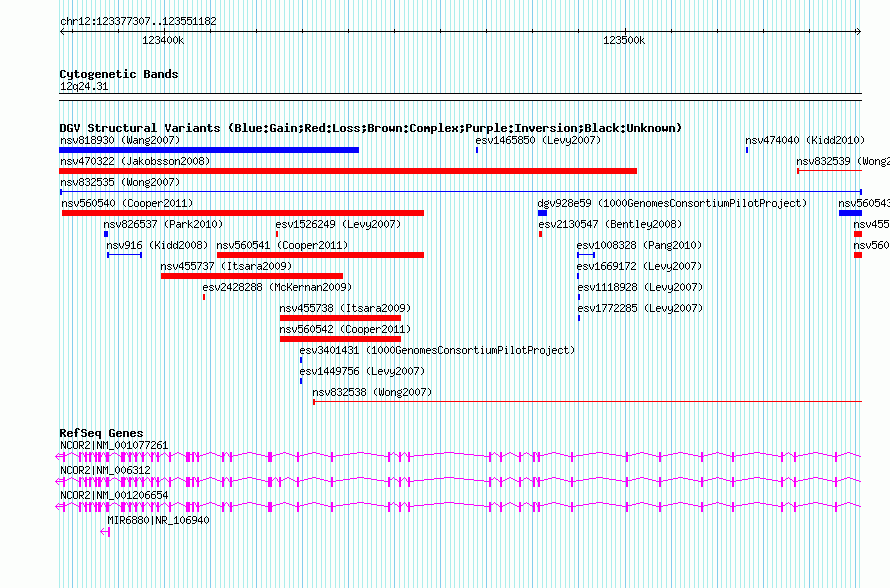The height and width of the screenshot is (588, 890).
Task: Click the nsv560540 (Cooper2011) variant label
Action: 127,203
